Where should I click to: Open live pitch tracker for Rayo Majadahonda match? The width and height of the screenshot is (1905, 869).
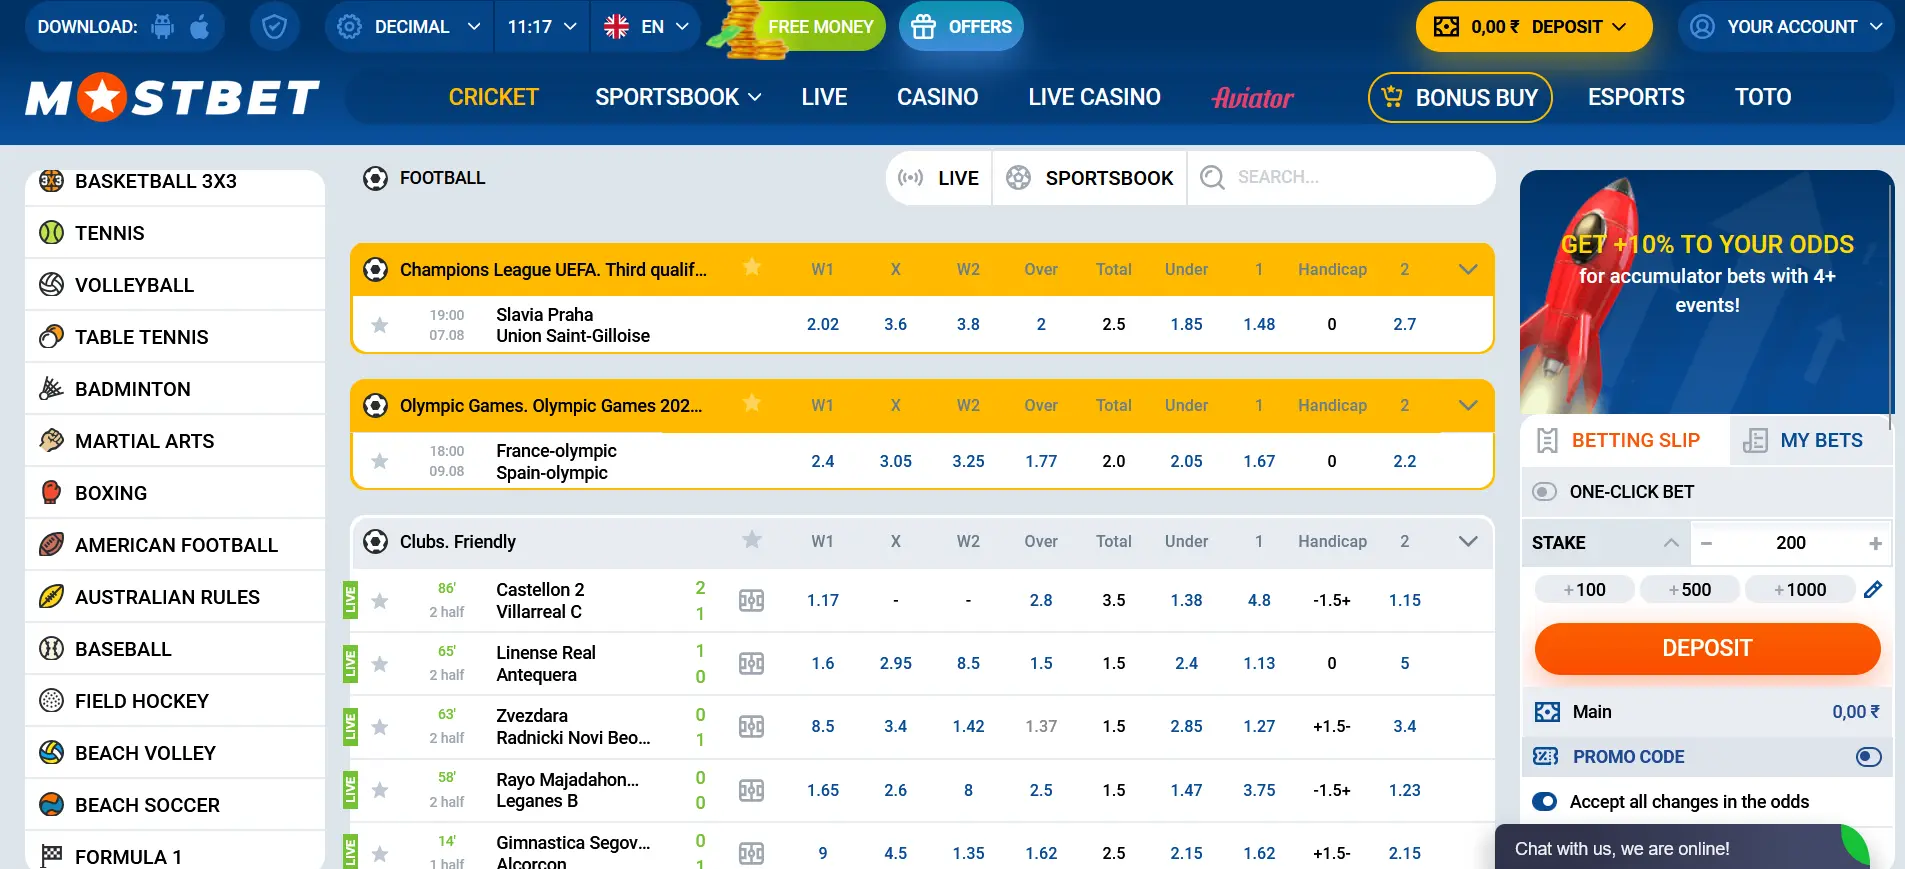click(x=751, y=791)
